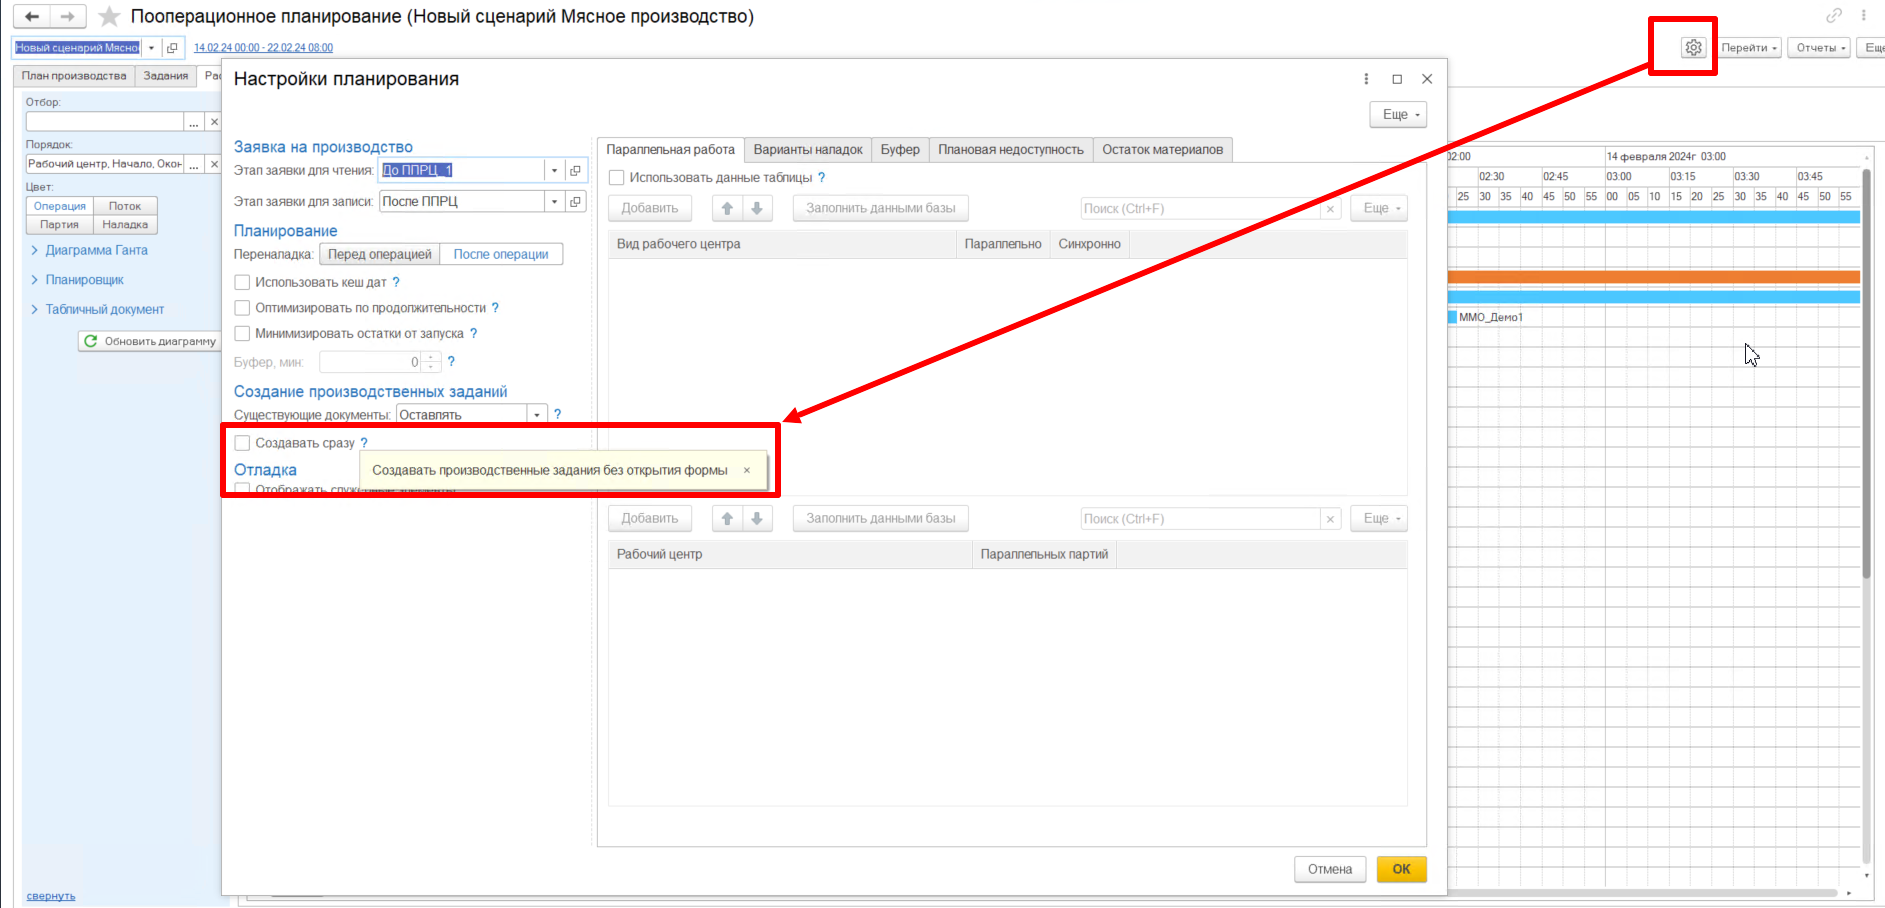Open the Этап заявки для записи dropdown
The width and height of the screenshot is (1885, 908).
click(x=554, y=202)
